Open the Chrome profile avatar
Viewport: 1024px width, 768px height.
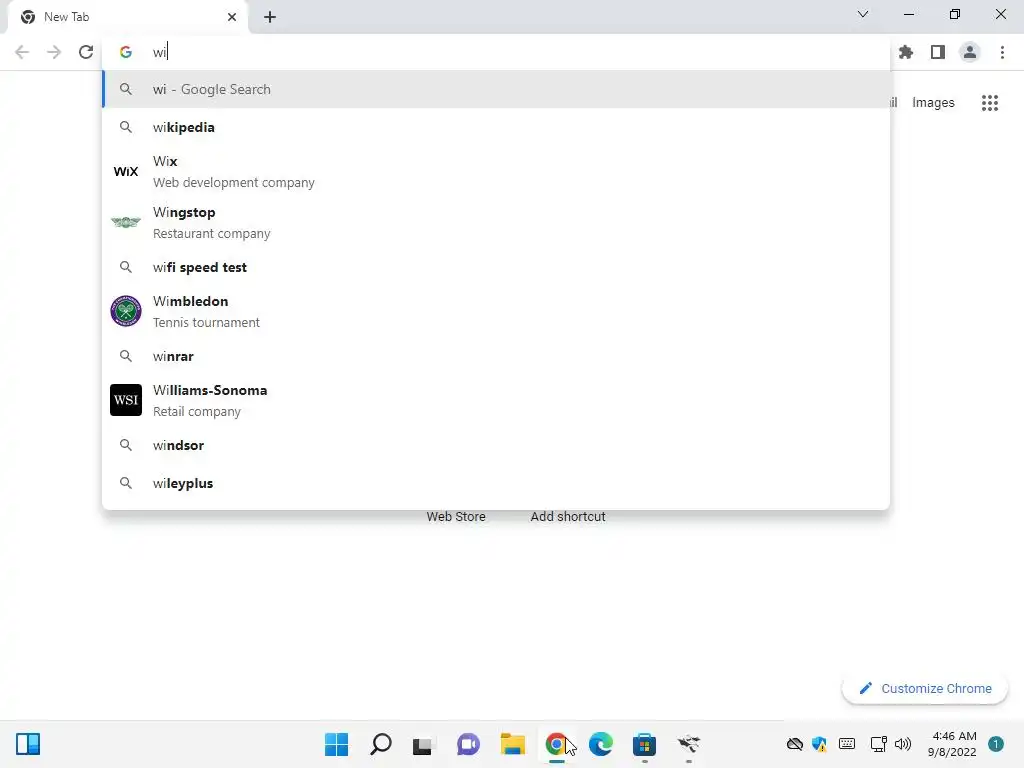[x=970, y=52]
